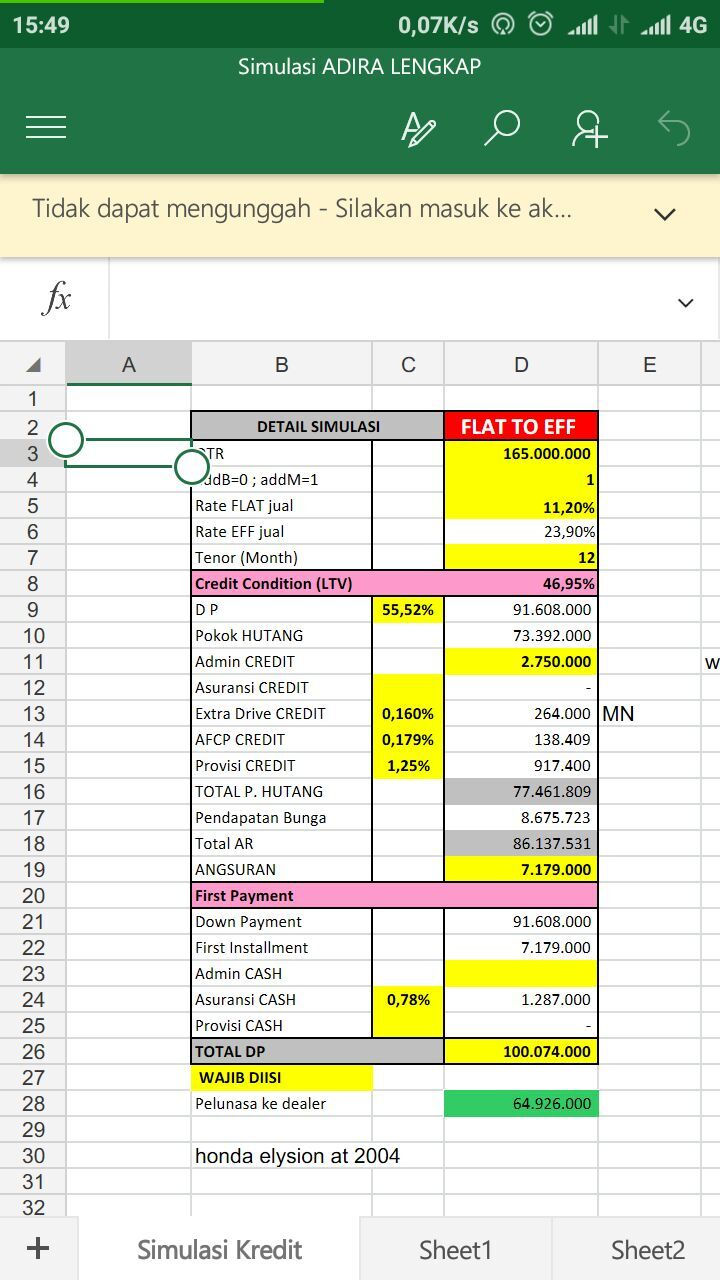
Task: Select the 'Pokok HUTANG' cell
Action: click(281, 635)
